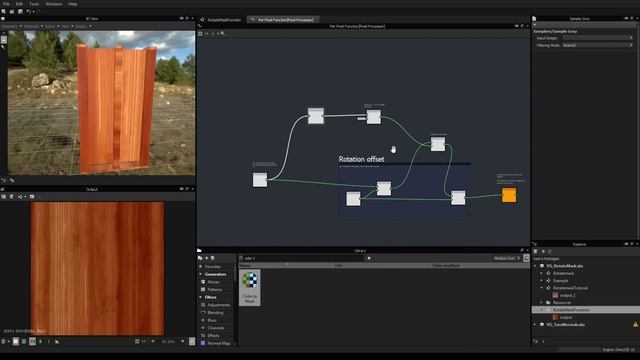640x360 pixels.
Task: Select the leftmost input node in graph
Action: (x=260, y=180)
